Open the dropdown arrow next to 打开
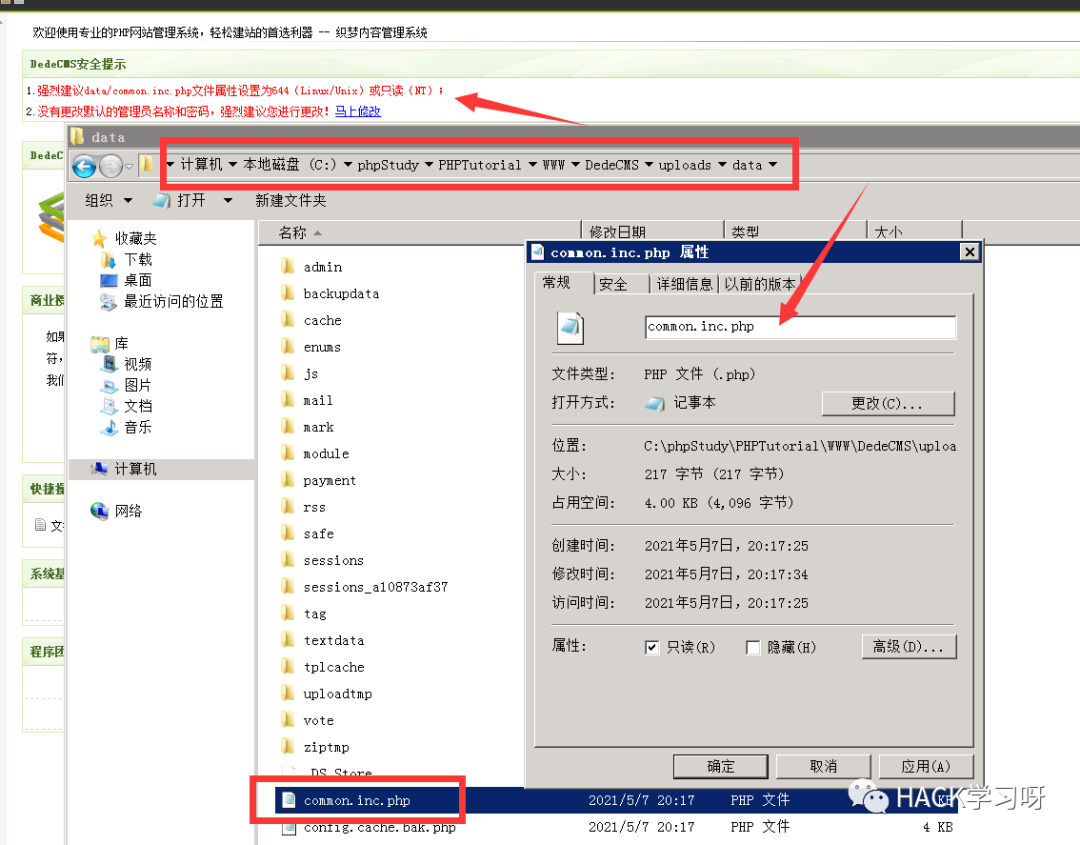1080x845 pixels. point(228,200)
